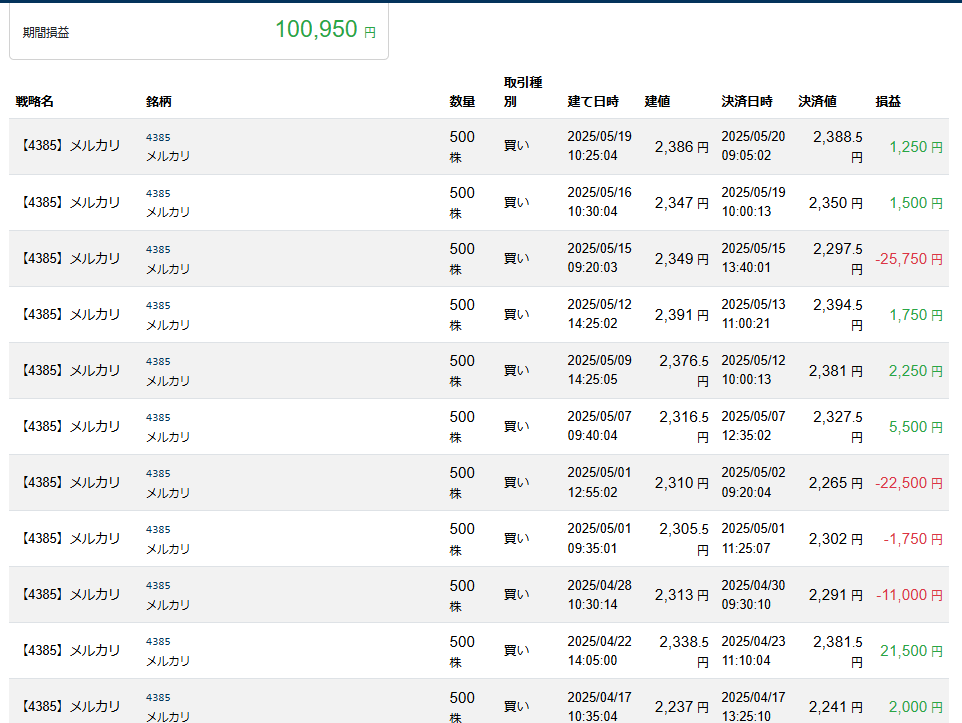962x723 pixels.
Task: Click settlement price 2,381 円
Action: click(x=836, y=371)
